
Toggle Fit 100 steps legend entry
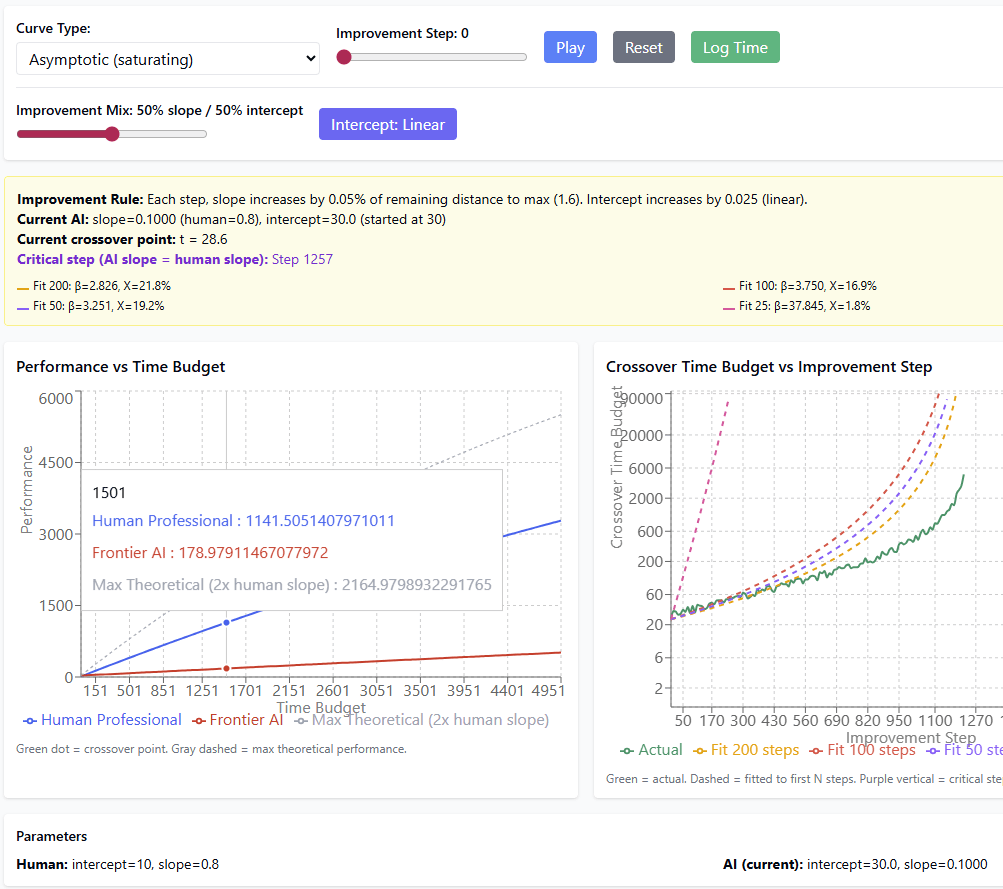pos(862,750)
